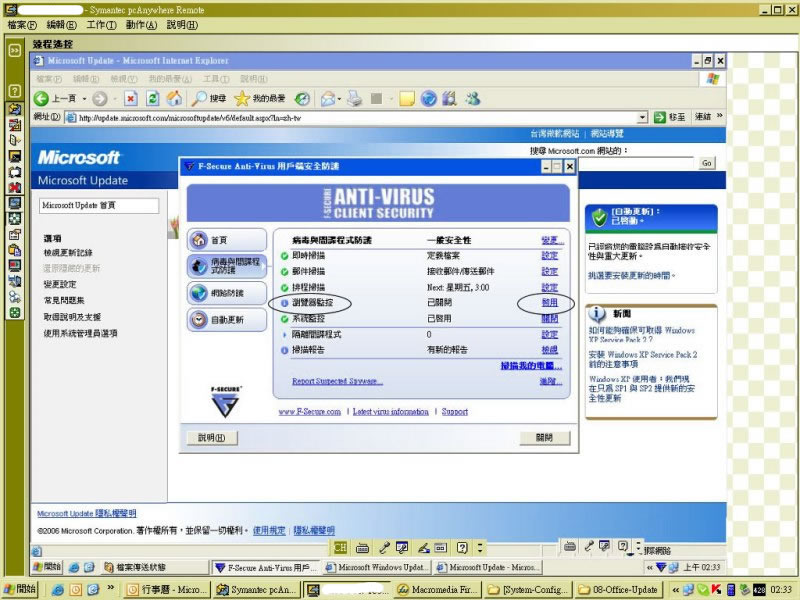The image size is (800, 600).
Task: Expand hidden tray icons on remote taskbar
Action: [x=649, y=567]
